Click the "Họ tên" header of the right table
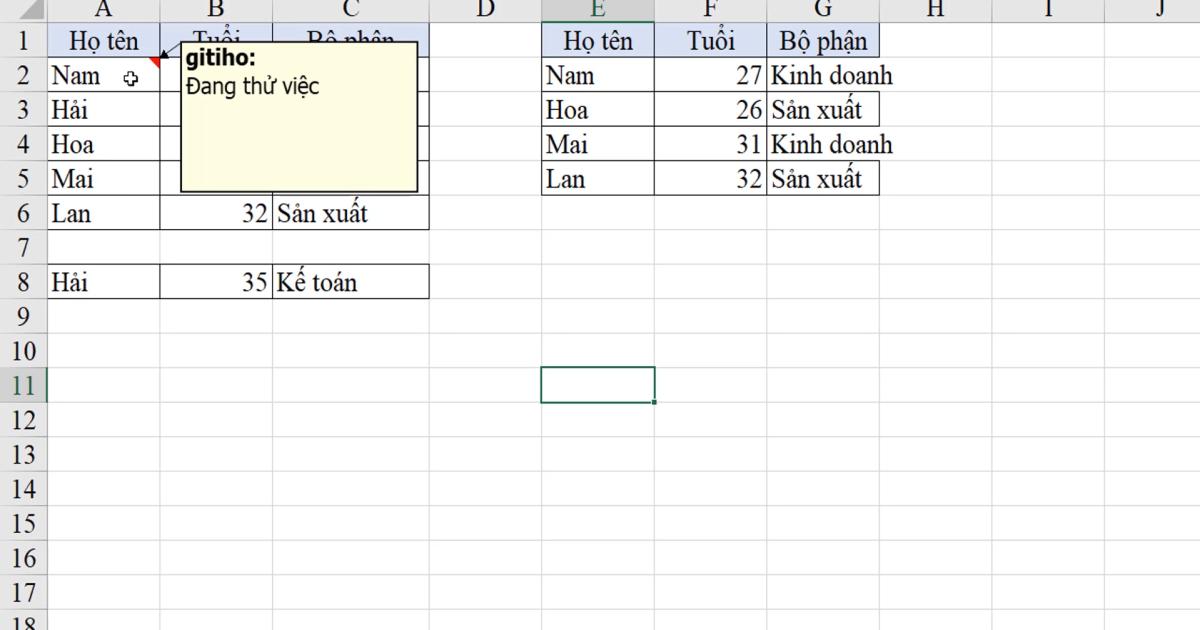 (x=597, y=41)
